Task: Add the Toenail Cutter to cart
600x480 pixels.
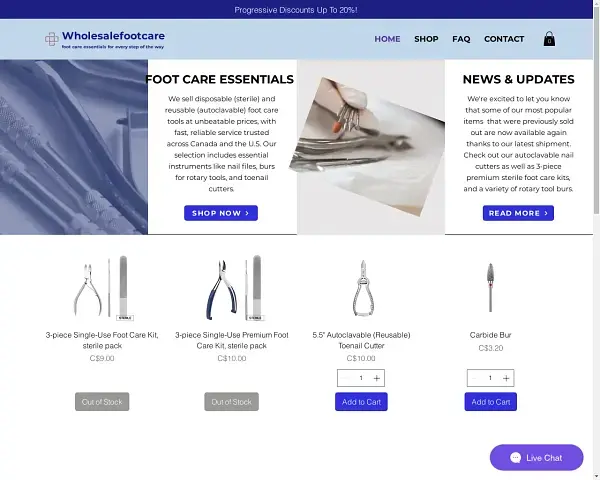Action: tap(361, 402)
